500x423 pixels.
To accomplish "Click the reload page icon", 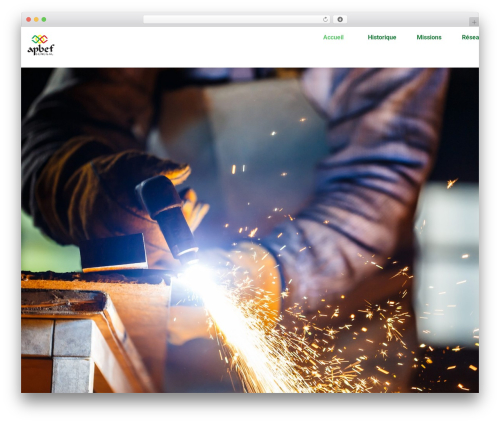I will click(x=325, y=20).
